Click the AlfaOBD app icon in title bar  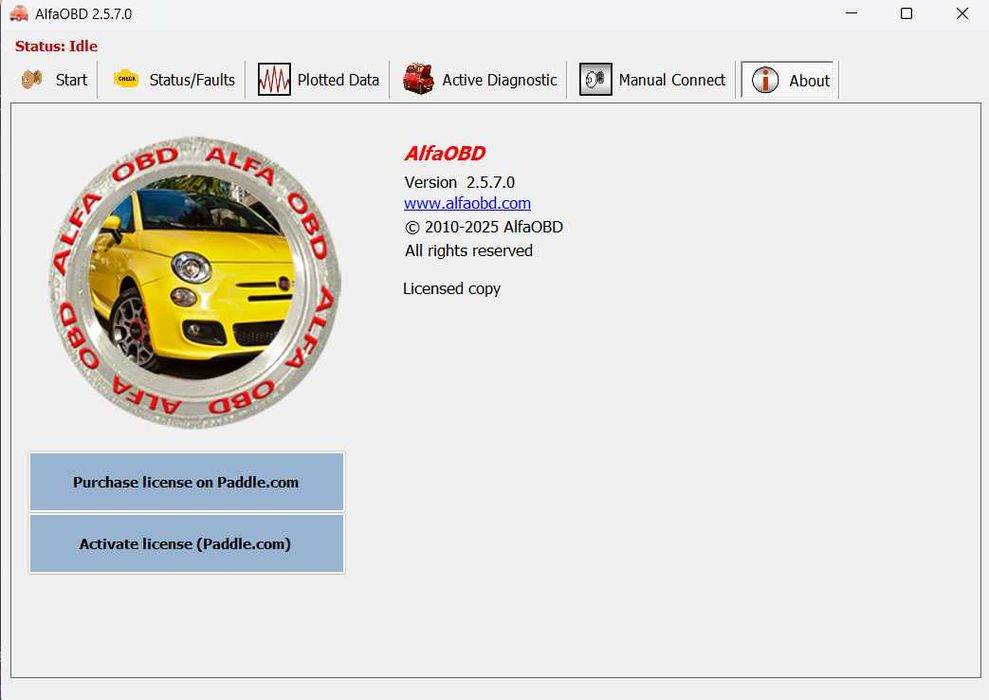19,13
